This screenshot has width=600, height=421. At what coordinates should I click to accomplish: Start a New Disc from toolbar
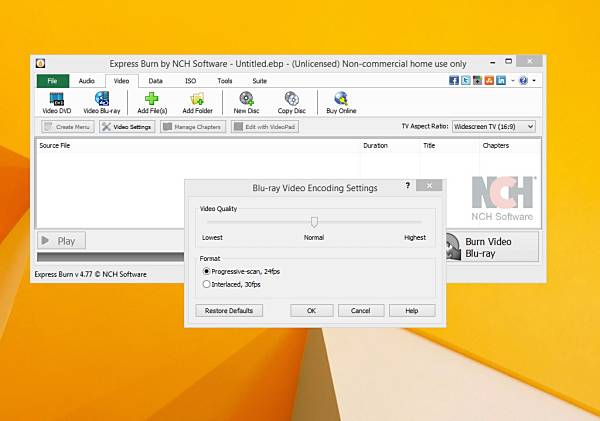pyautogui.click(x=246, y=98)
